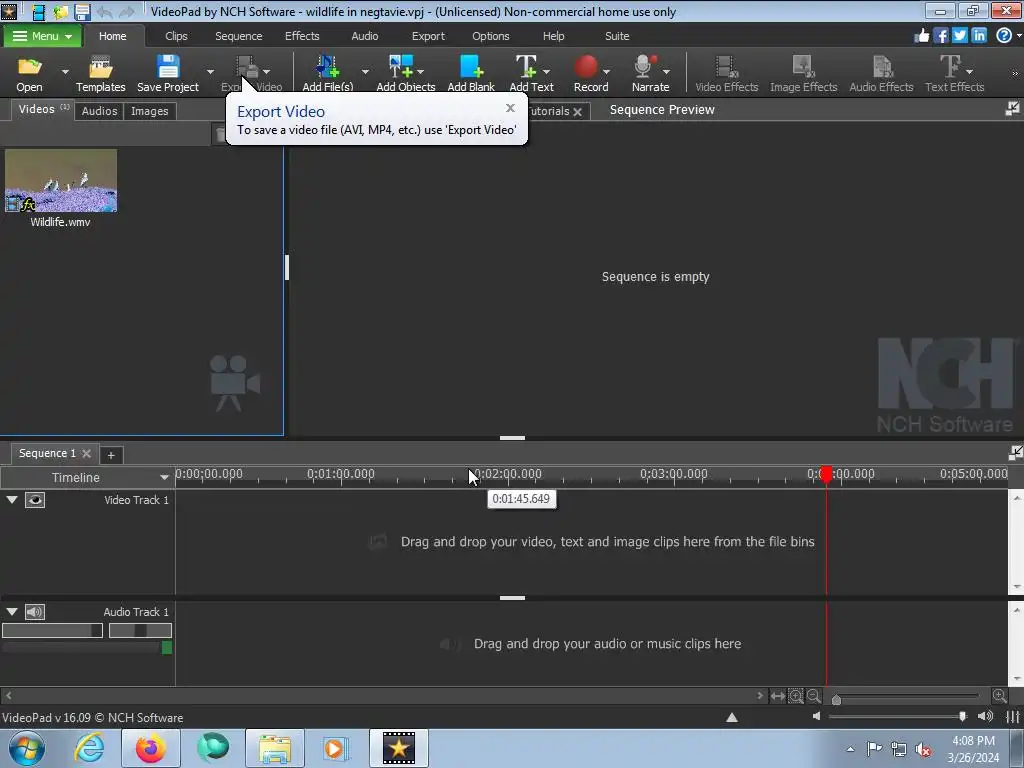This screenshot has height=768, width=1024.
Task: Pop out the Sequence Preview panel
Action: click(x=1012, y=109)
